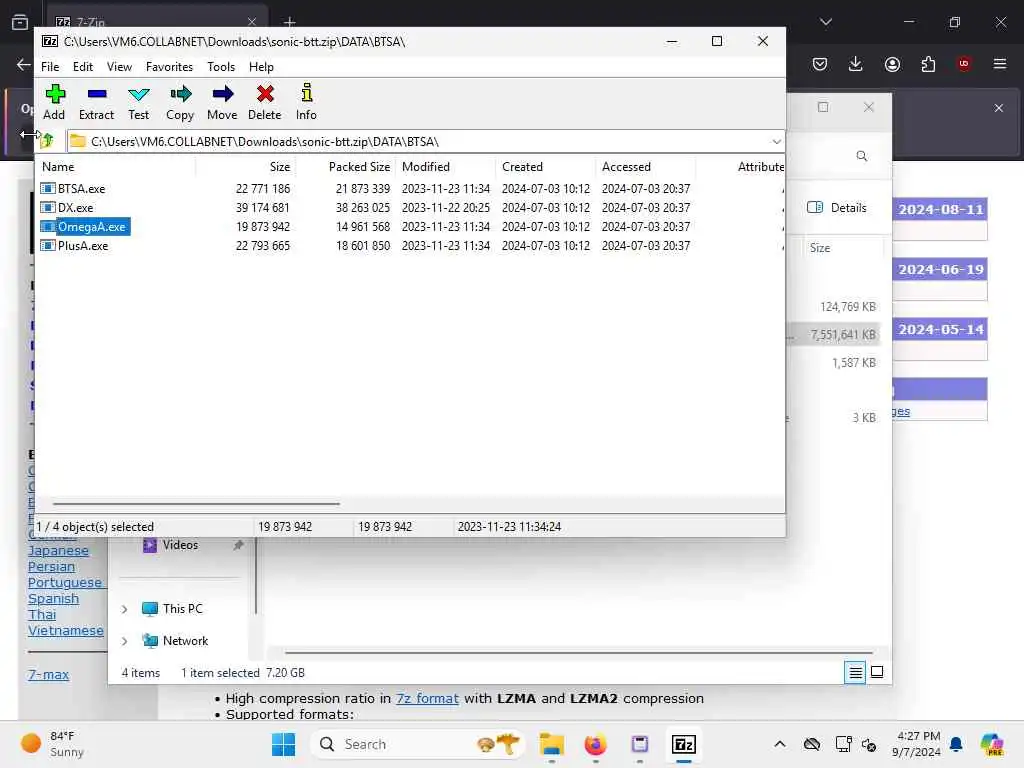Sort by the Packed Size column header
This screenshot has height=768, width=1024.
(345, 167)
